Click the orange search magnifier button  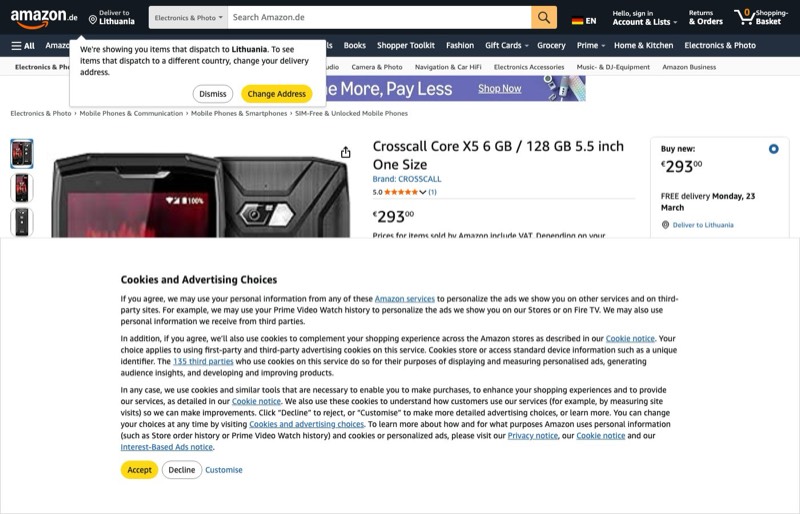pyautogui.click(x=544, y=17)
